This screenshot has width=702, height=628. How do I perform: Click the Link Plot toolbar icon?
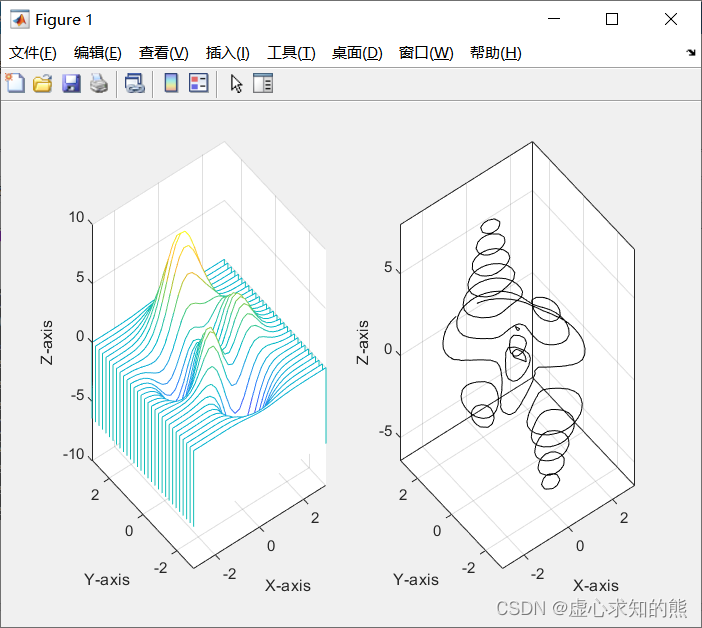(135, 83)
